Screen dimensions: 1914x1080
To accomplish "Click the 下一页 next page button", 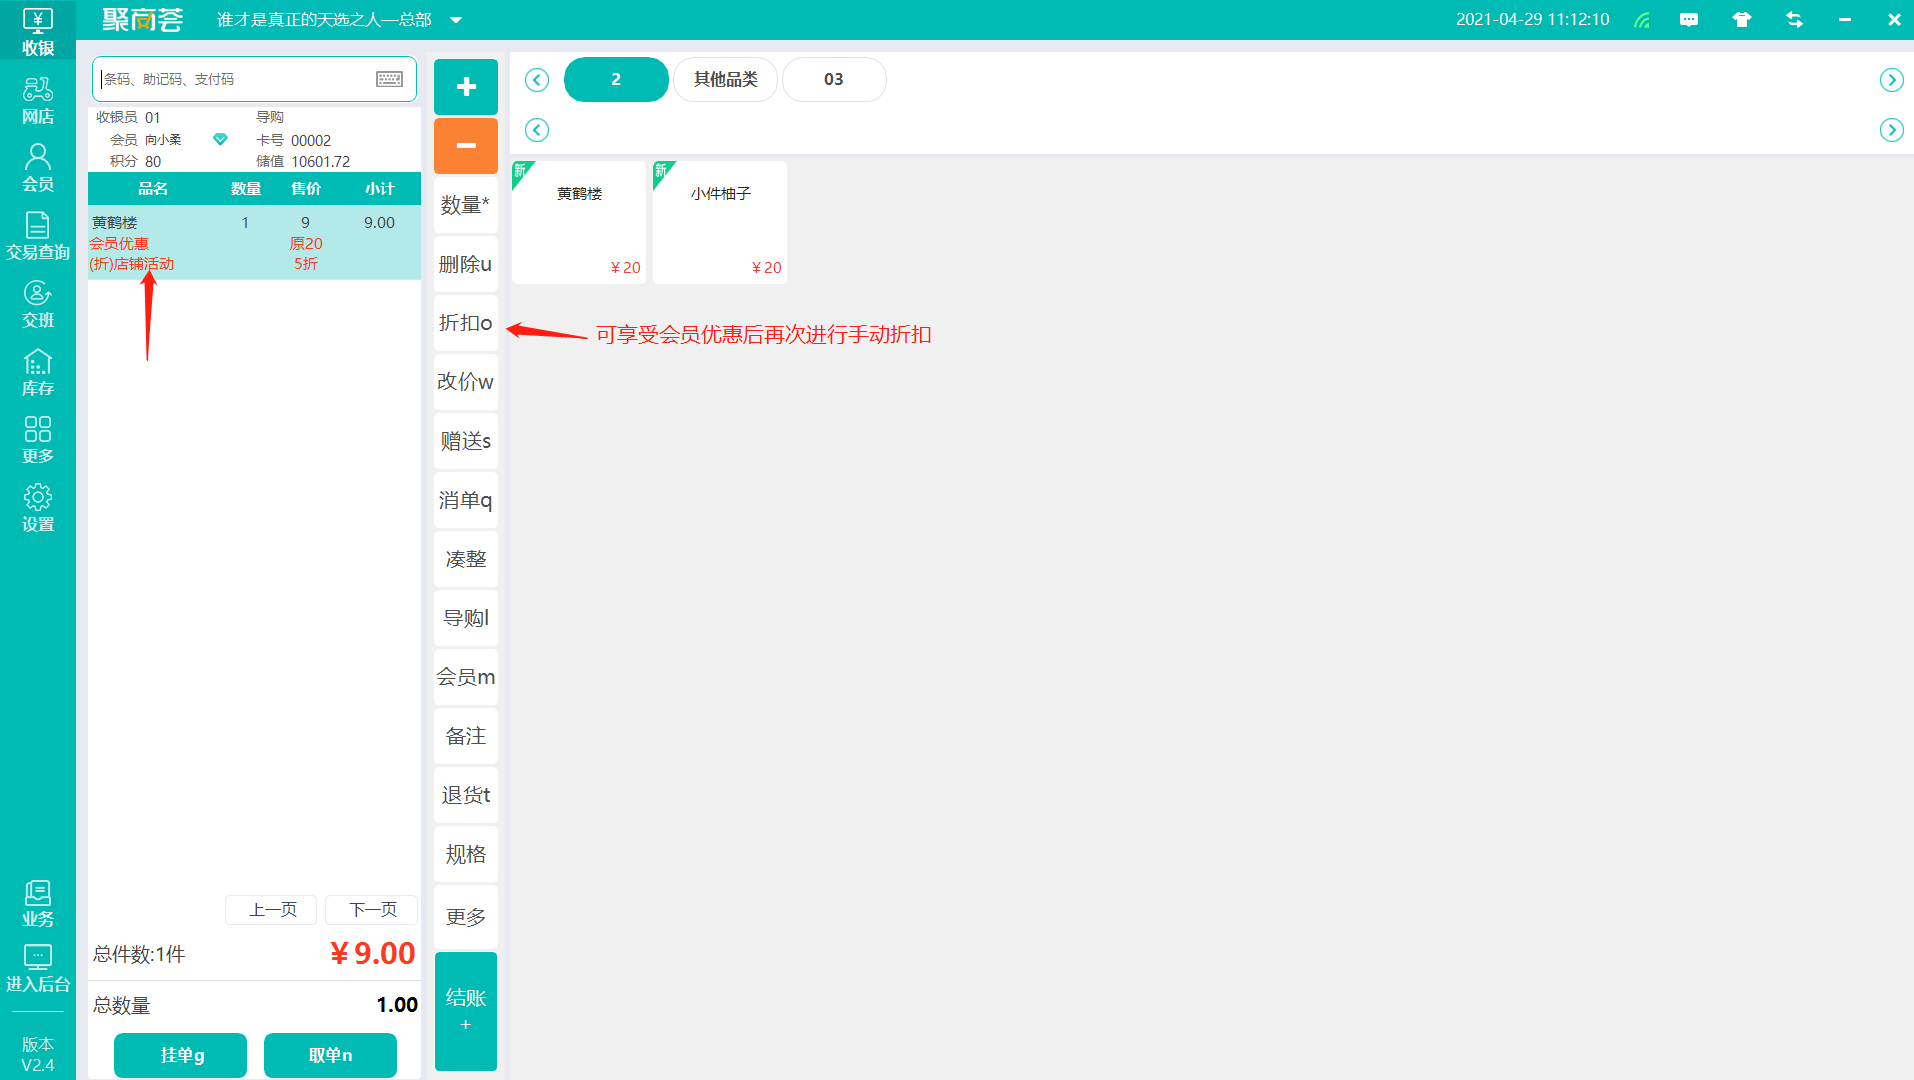I will pos(371,910).
